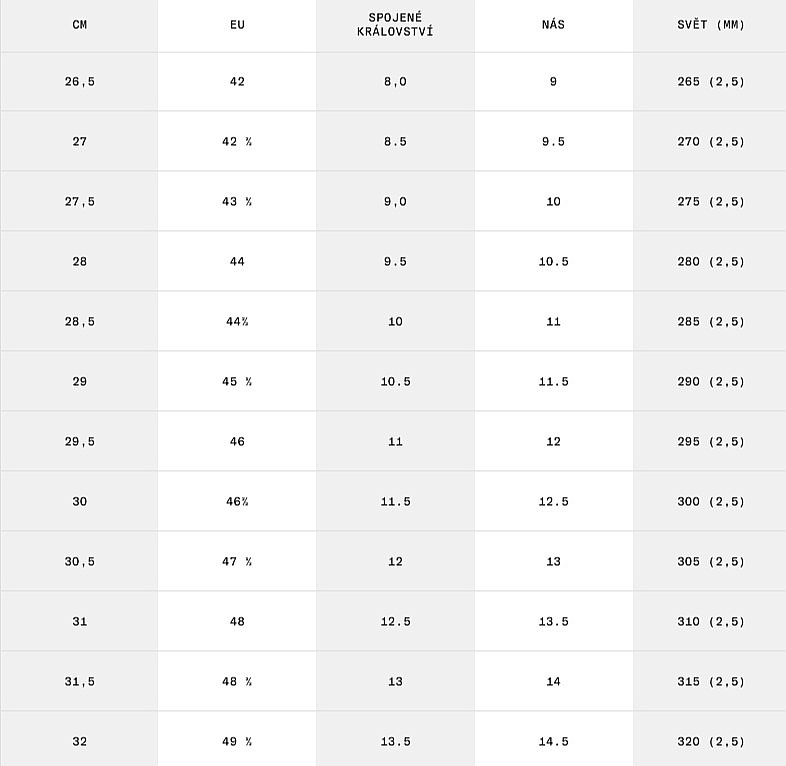Click the 10.5 cell in NÁS column

[553, 262]
